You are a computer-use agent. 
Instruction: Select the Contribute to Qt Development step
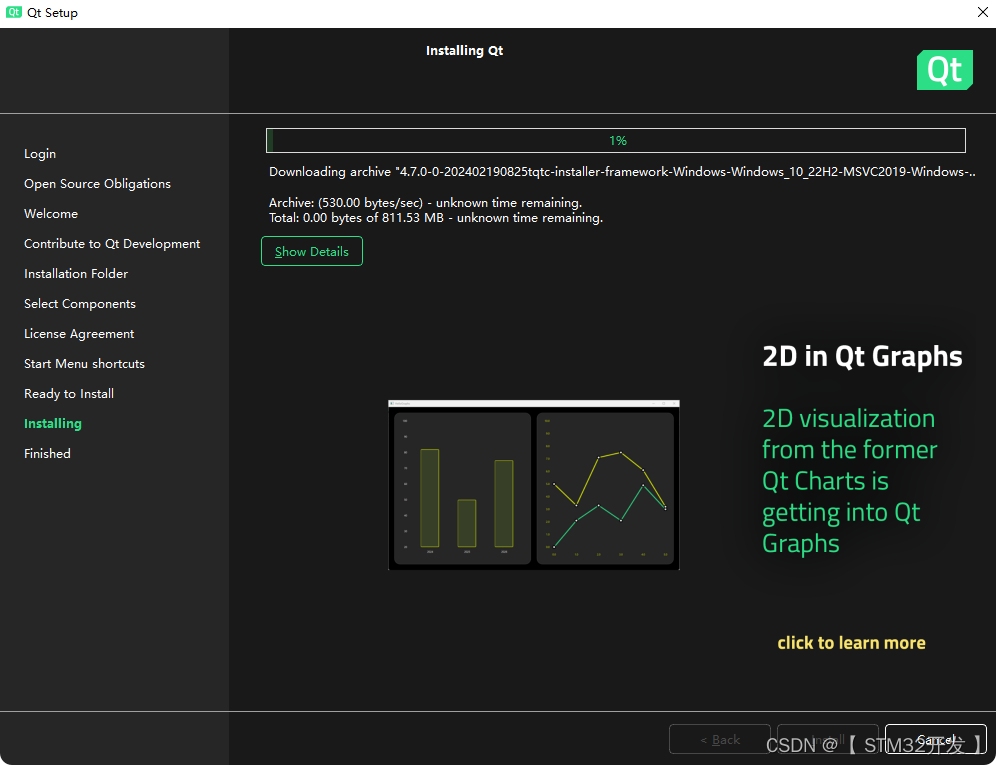[x=112, y=243]
